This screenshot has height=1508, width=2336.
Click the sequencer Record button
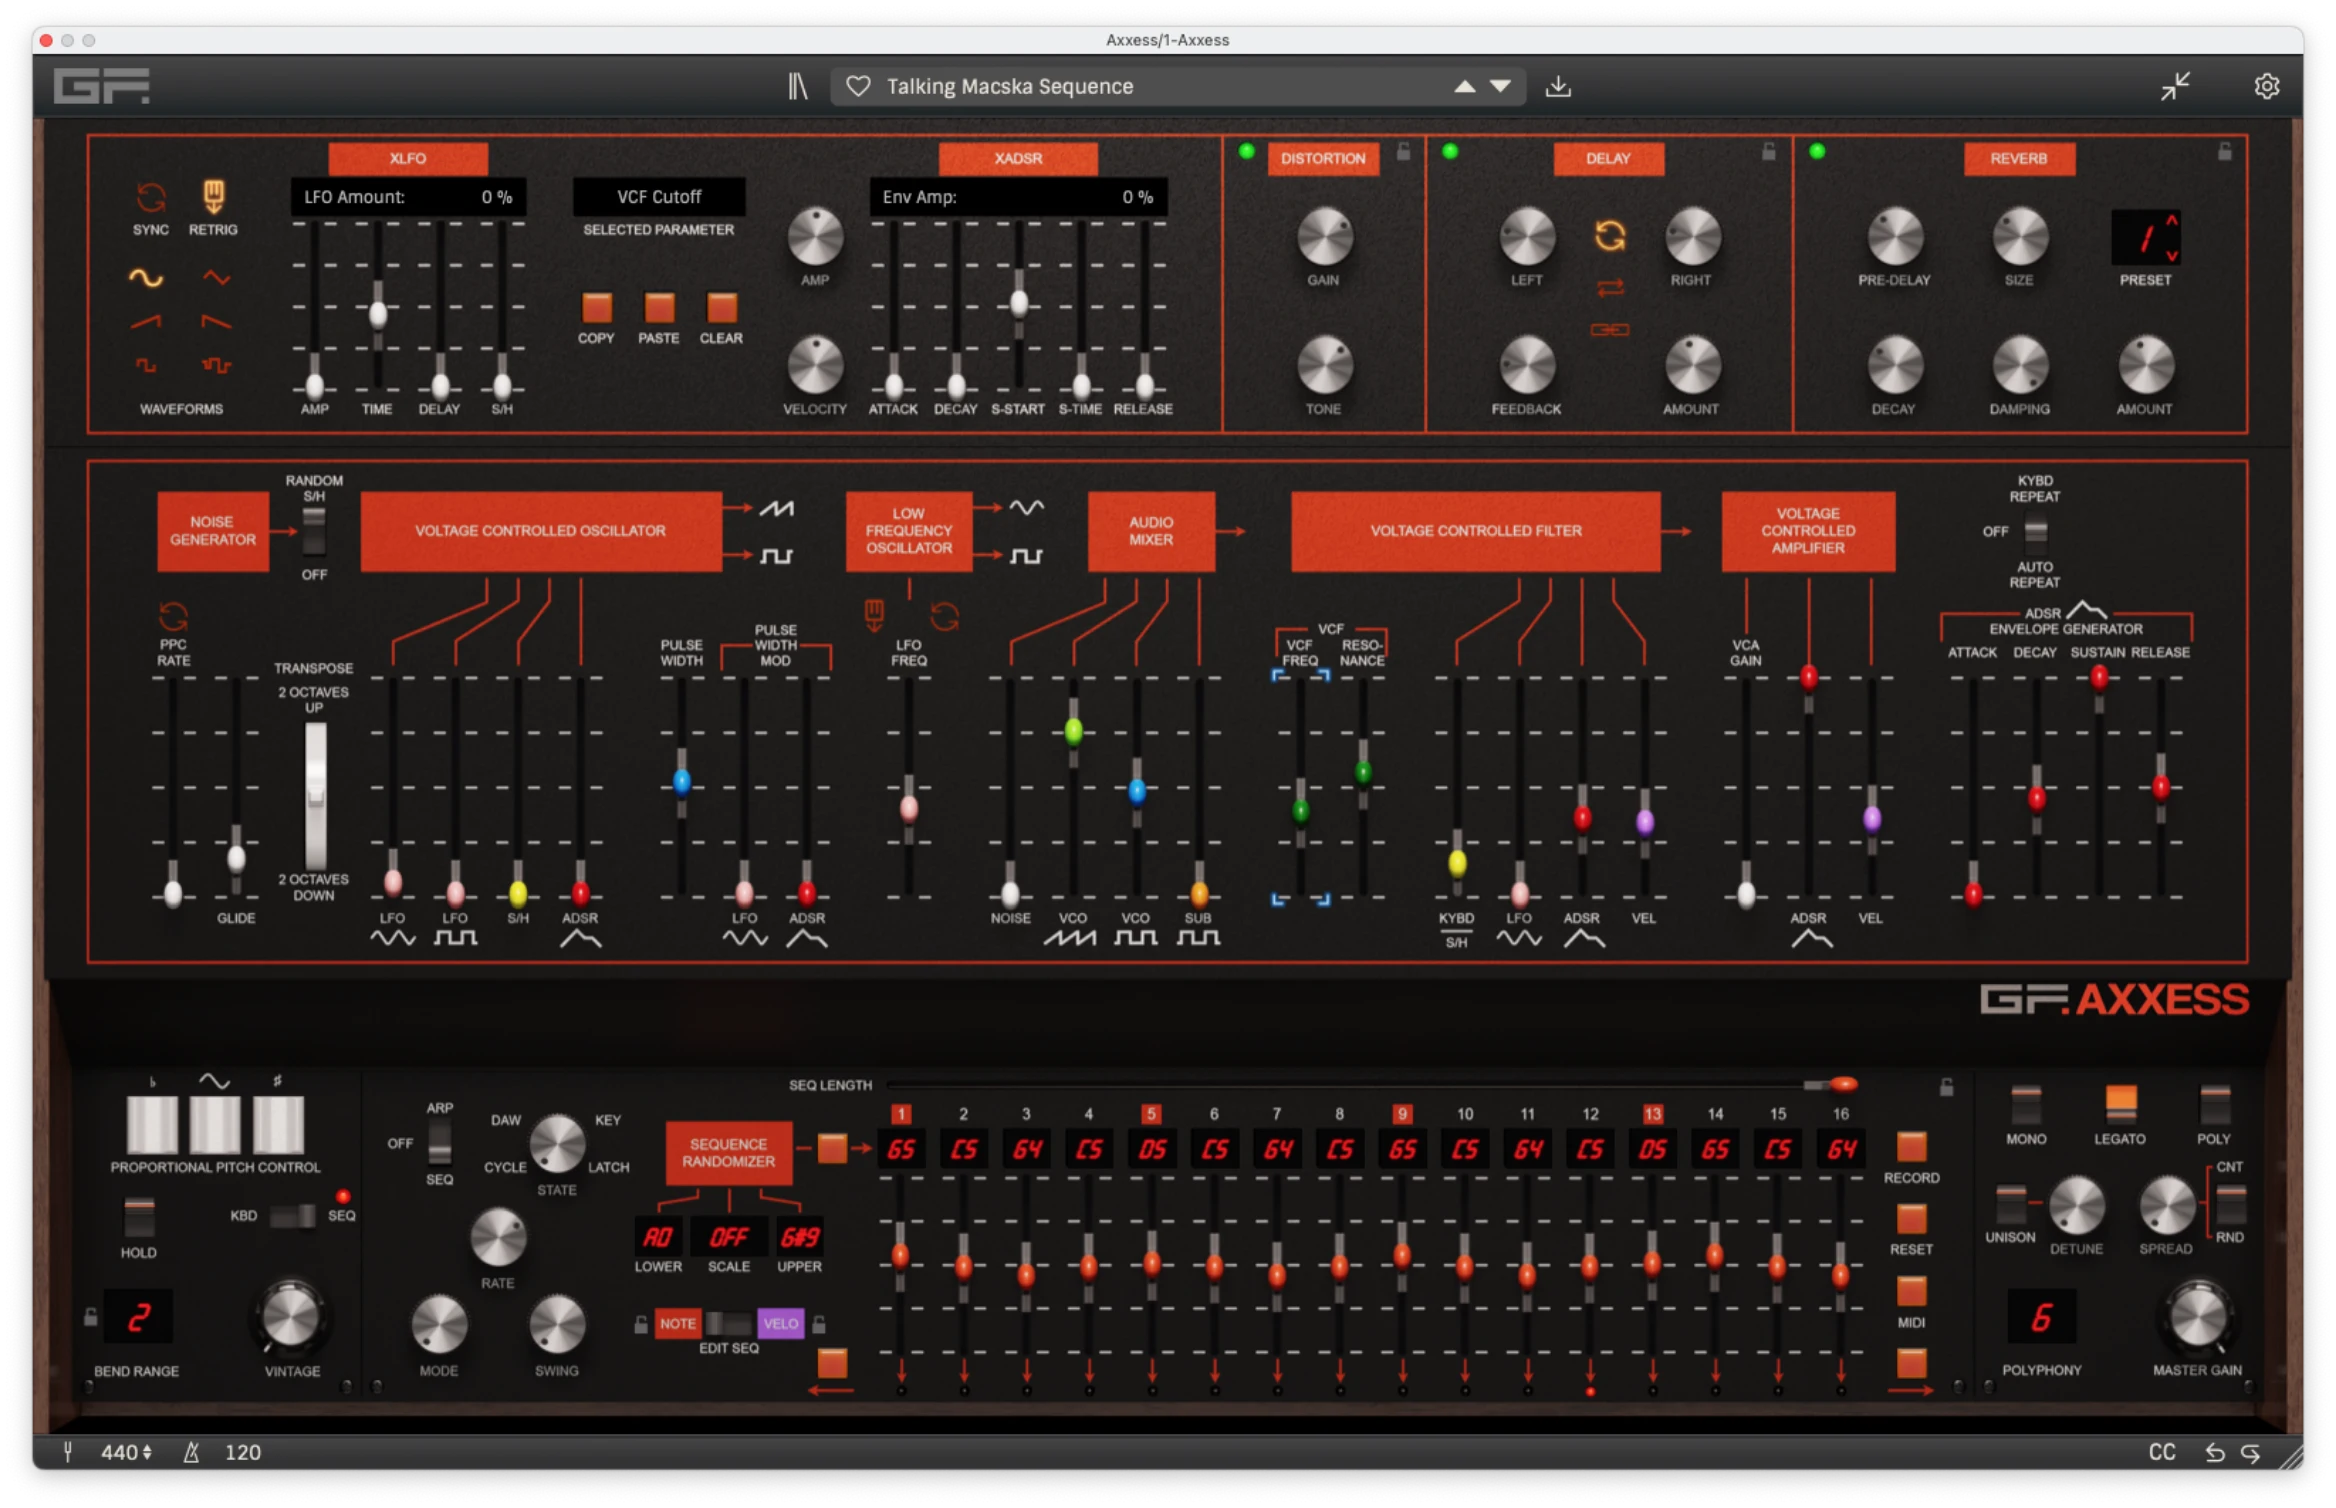[x=1911, y=1147]
